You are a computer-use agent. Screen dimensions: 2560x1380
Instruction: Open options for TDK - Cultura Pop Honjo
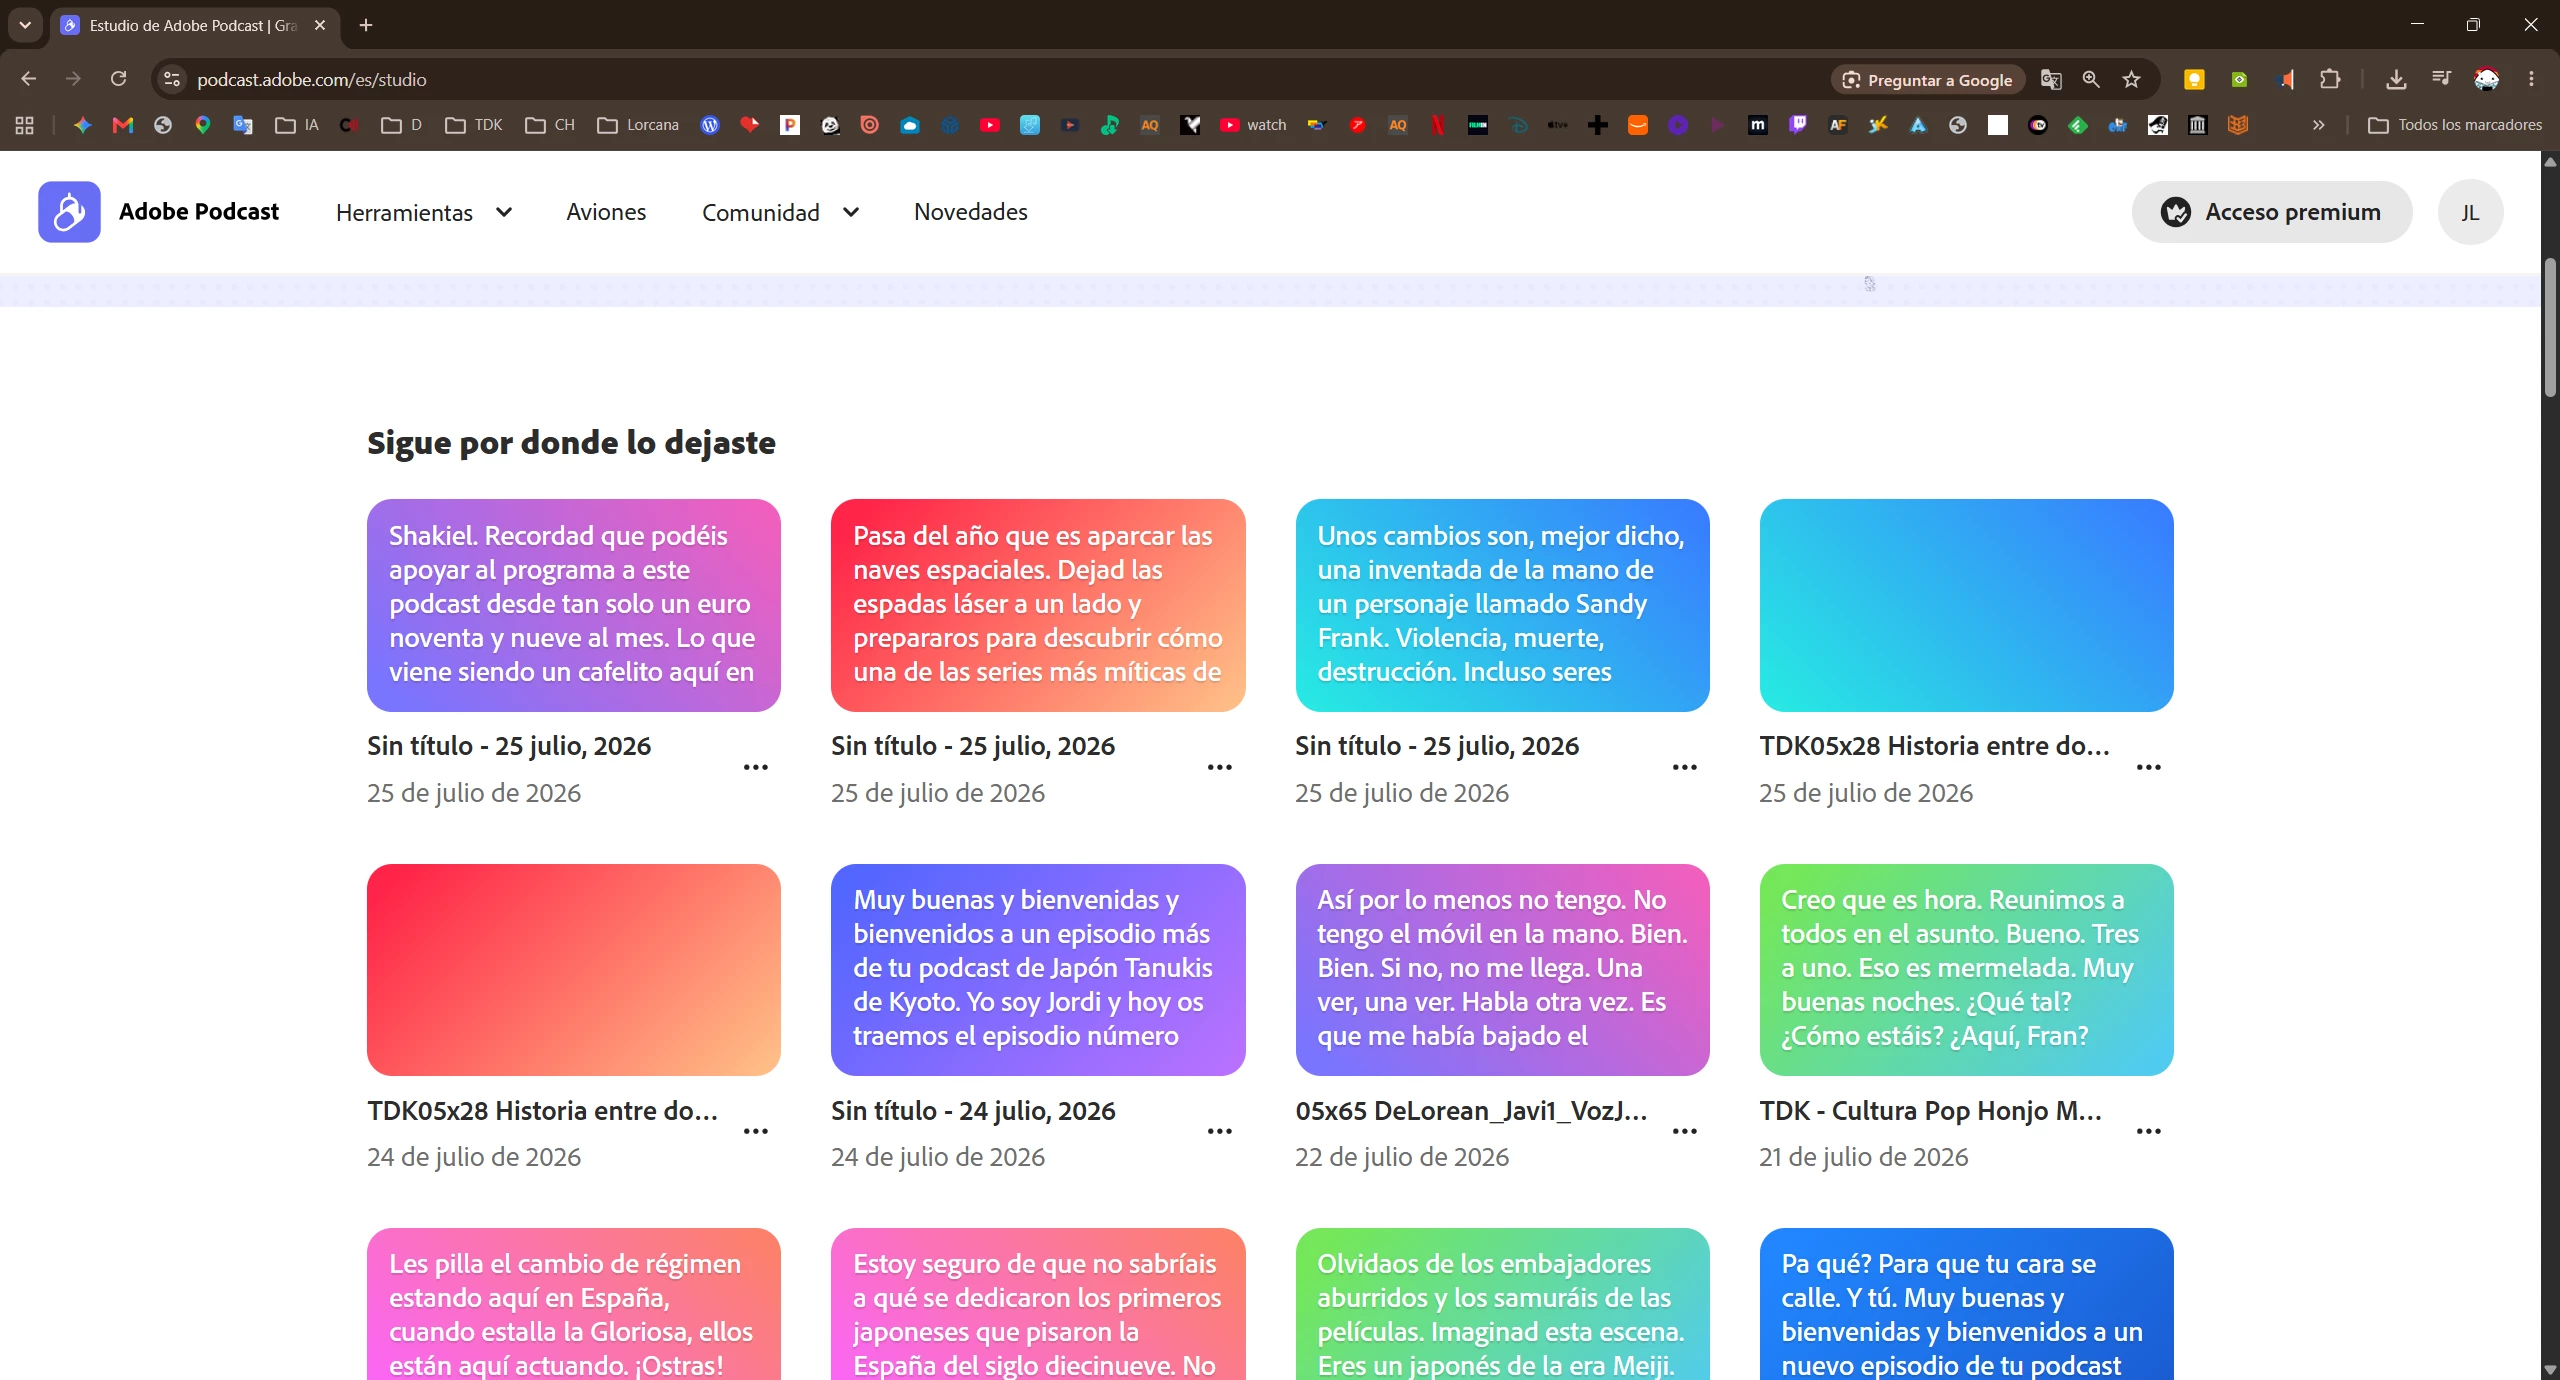click(2149, 1132)
